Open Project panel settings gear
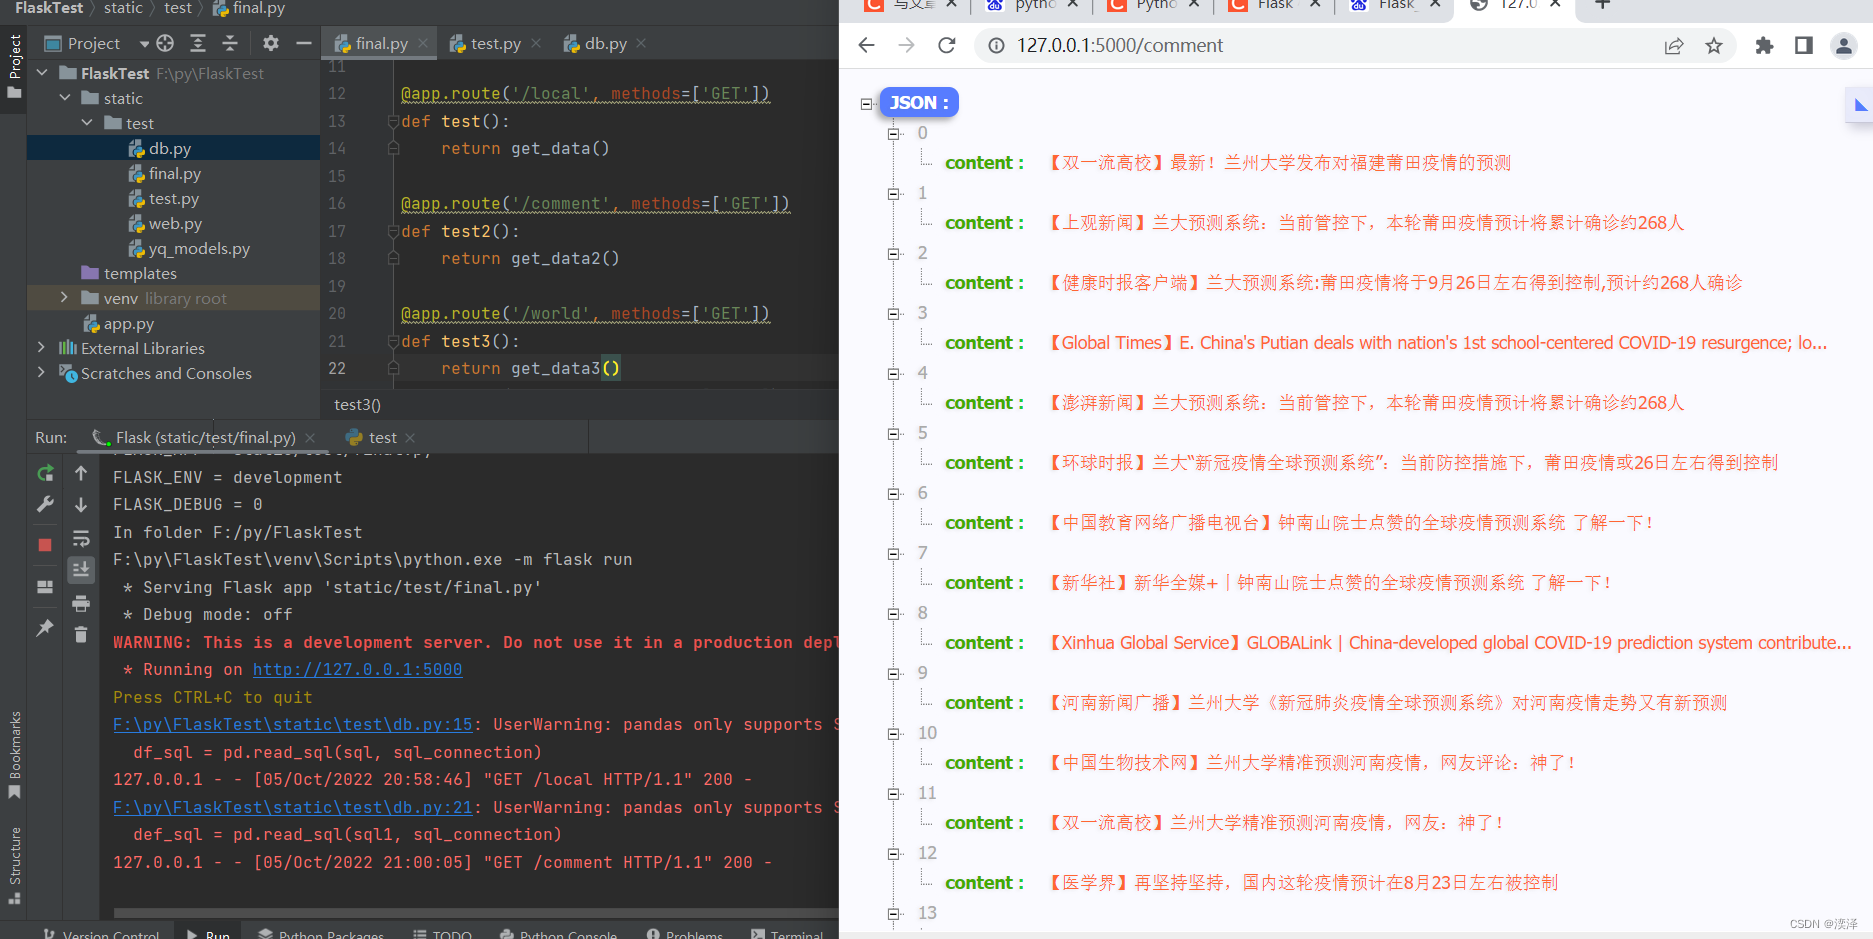 [270, 43]
